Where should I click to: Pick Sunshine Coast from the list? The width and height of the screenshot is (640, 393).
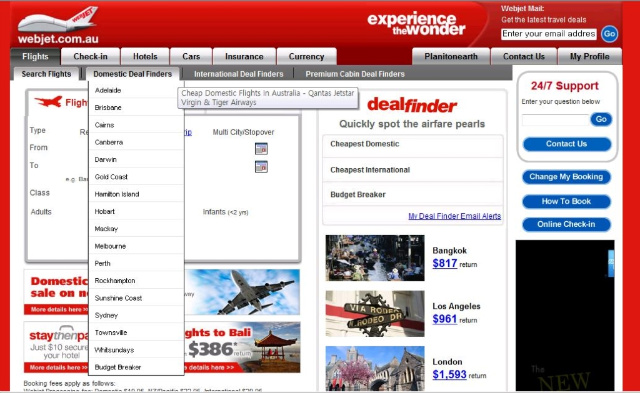click(x=136, y=298)
